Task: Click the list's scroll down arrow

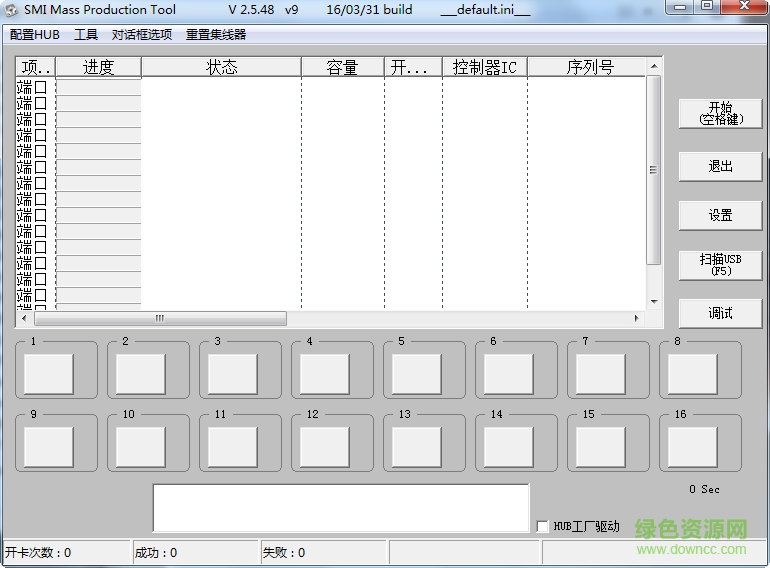Action: (x=654, y=301)
